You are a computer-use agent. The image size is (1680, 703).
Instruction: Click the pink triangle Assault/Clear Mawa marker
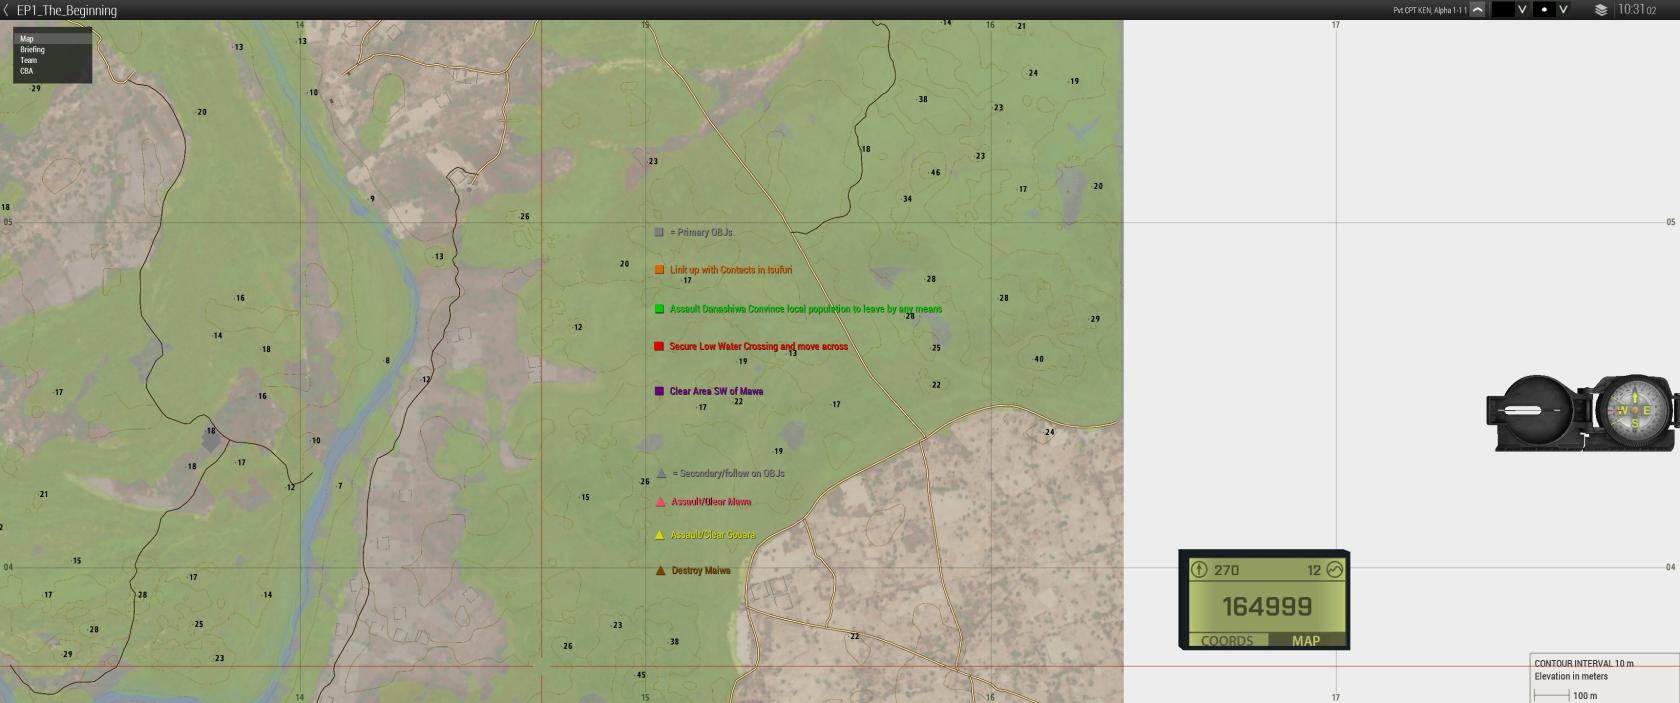pos(660,502)
